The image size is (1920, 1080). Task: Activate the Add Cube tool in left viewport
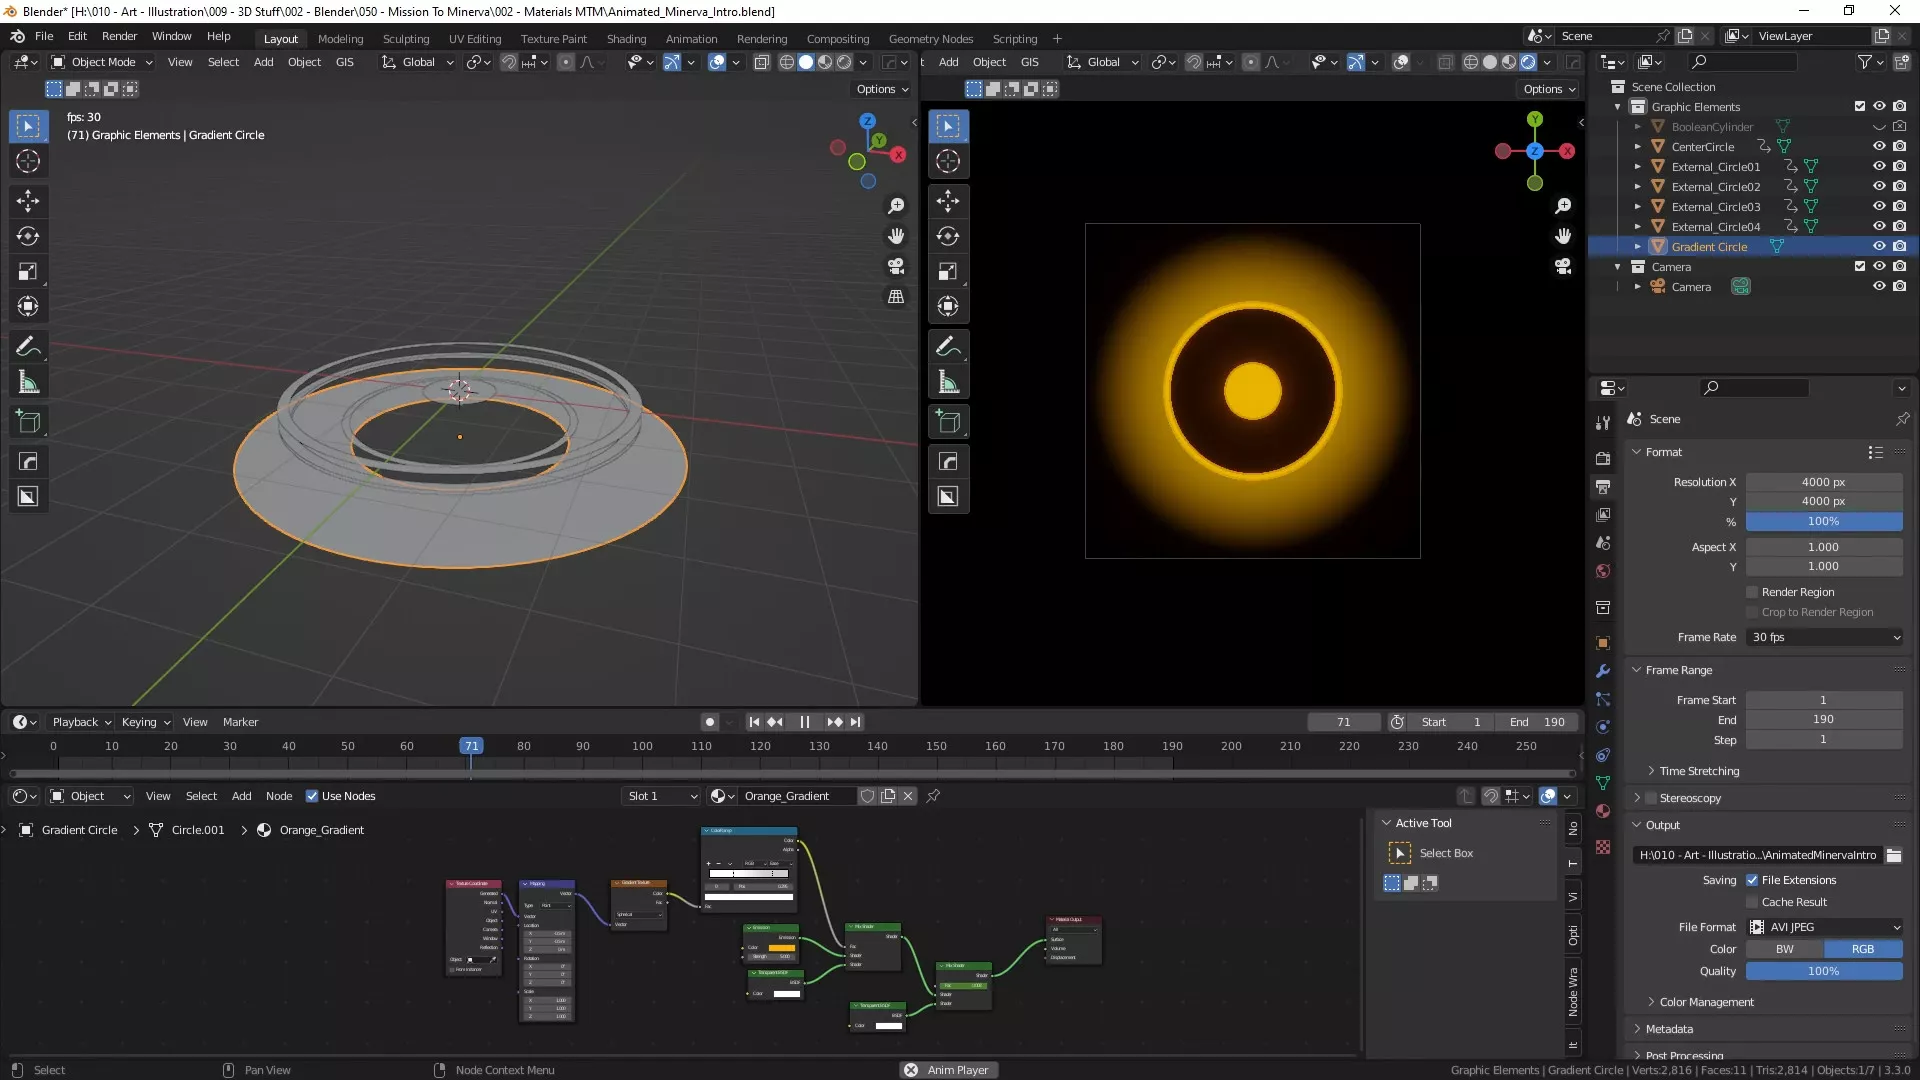[x=28, y=422]
